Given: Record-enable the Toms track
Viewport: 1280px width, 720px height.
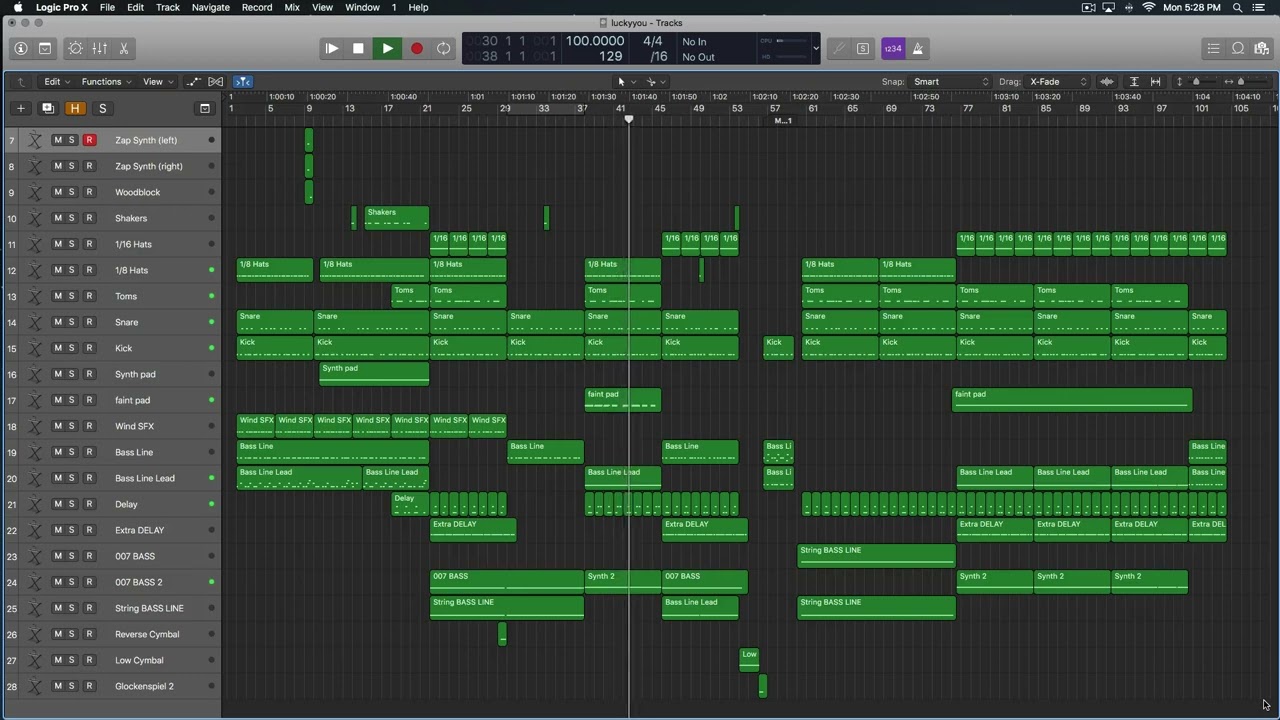Looking at the screenshot, I should [x=89, y=296].
